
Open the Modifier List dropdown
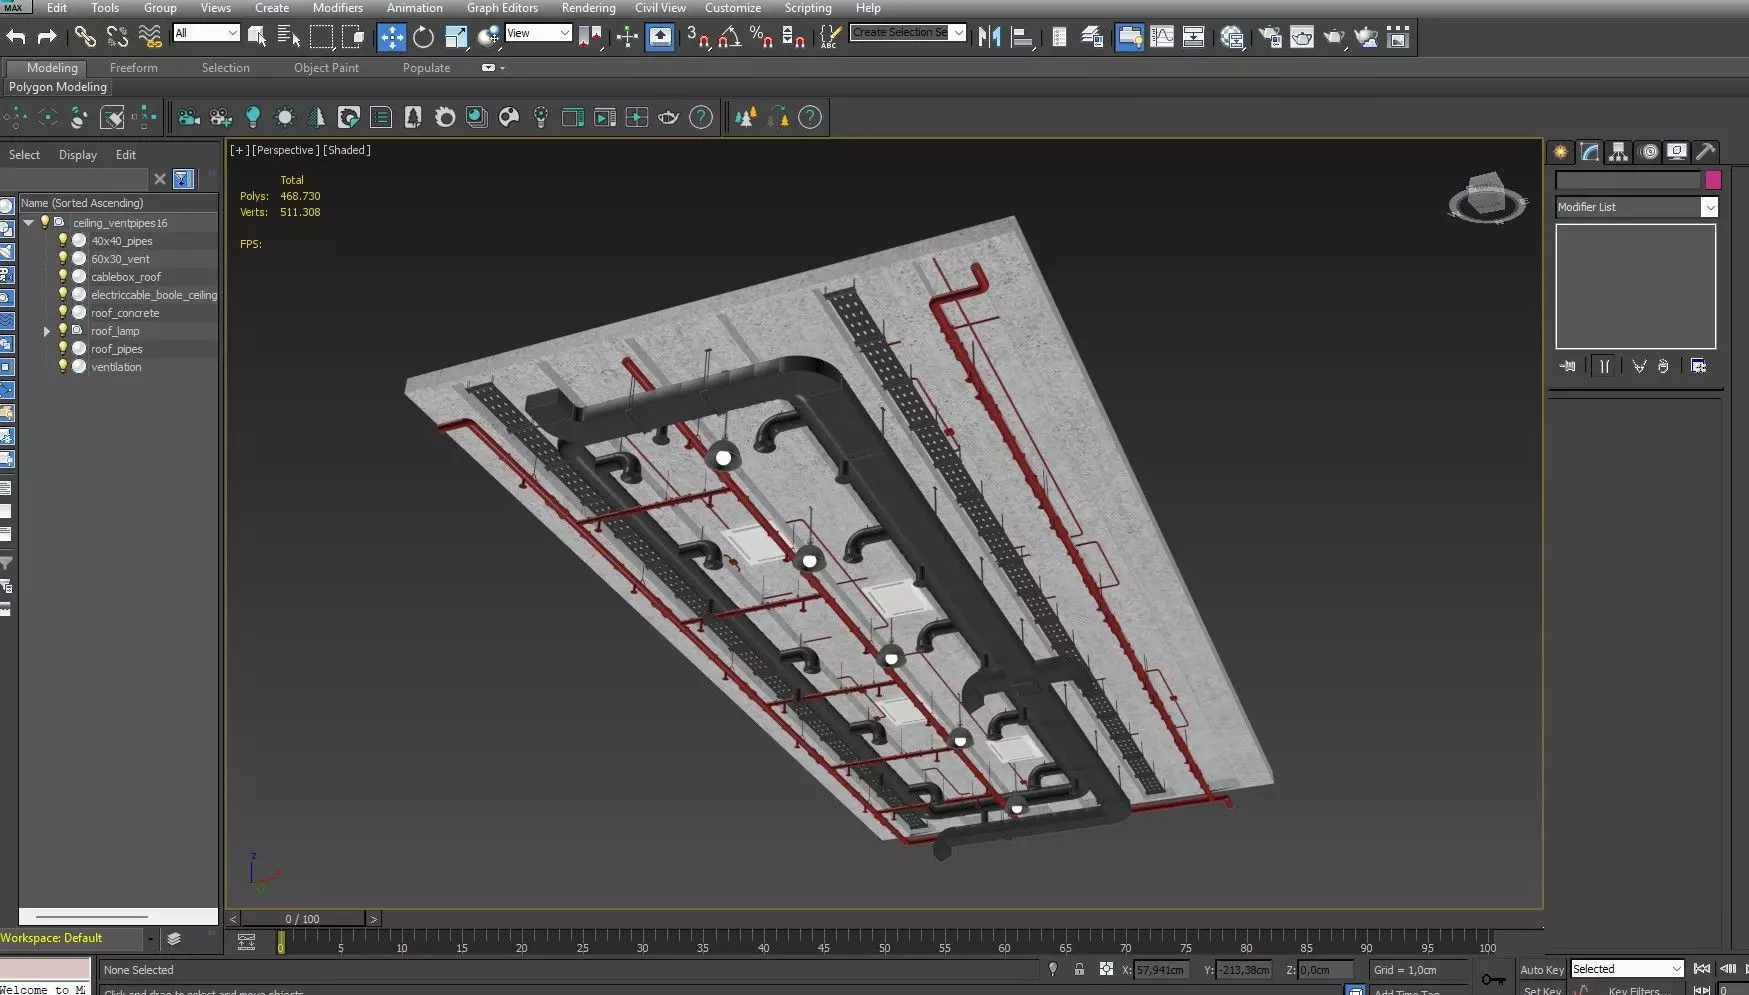coord(1636,207)
